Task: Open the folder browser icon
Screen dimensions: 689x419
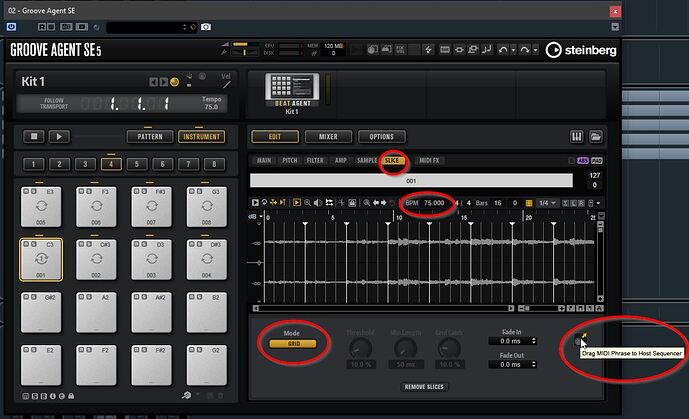Action: pyautogui.click(x=595, y=137)
